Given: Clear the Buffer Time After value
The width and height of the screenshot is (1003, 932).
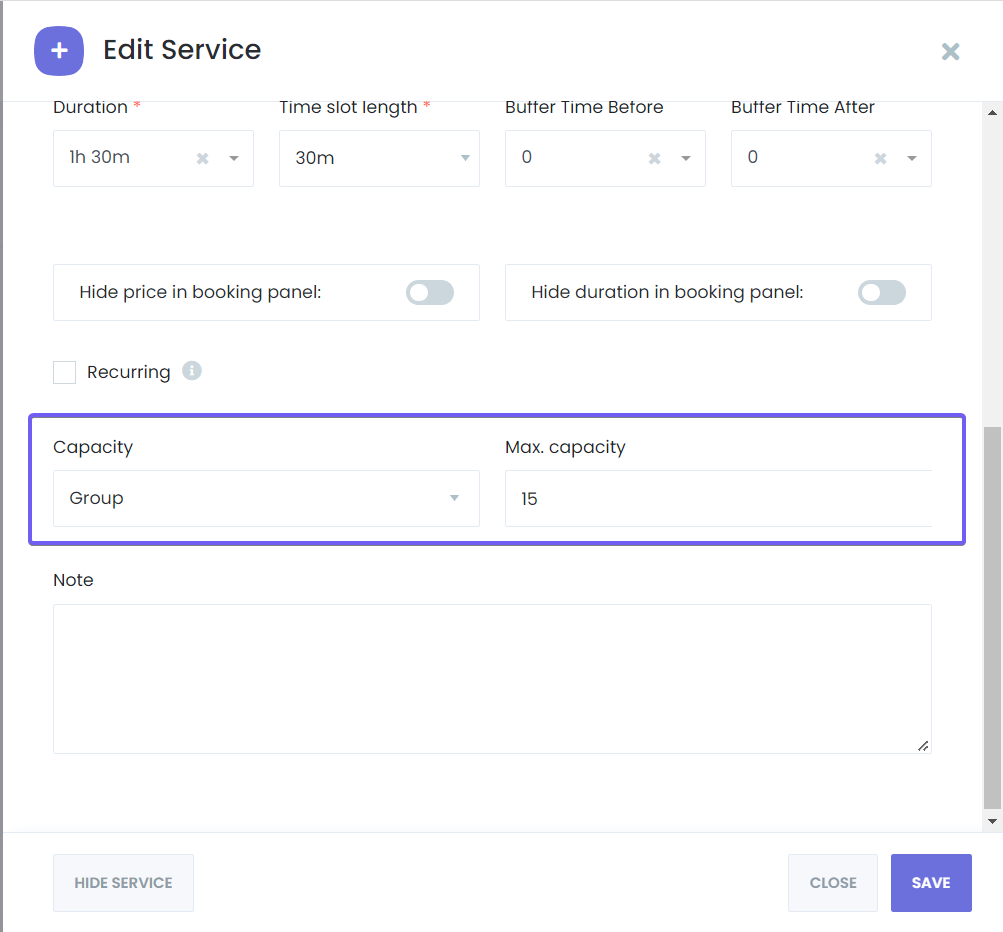Looking at the screenshot, I should click(879, 158).
